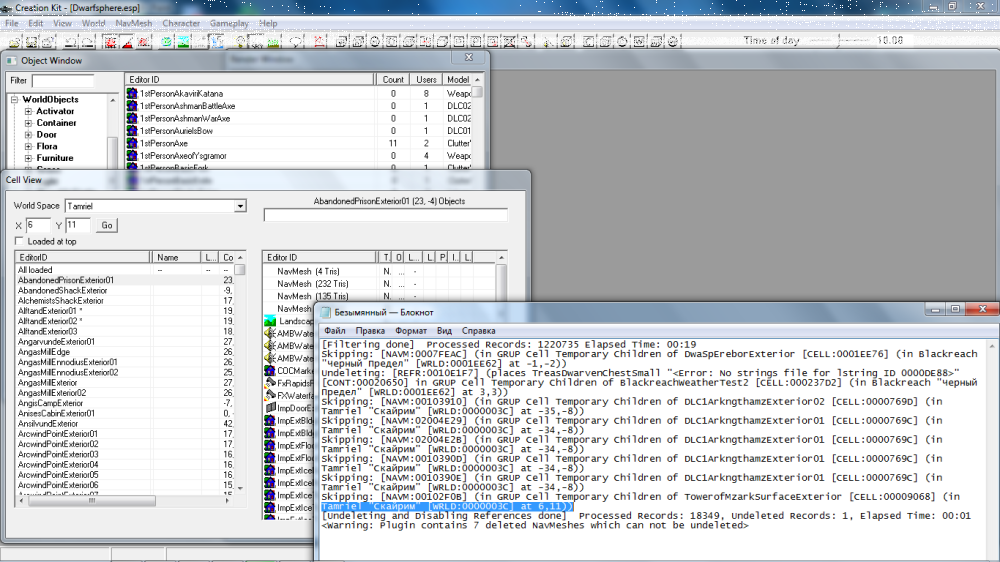Viewport: 1000px width, 562px height.
Task: Toggle the lightbulb lighting toolbar icon
Action: click(240, 42)
